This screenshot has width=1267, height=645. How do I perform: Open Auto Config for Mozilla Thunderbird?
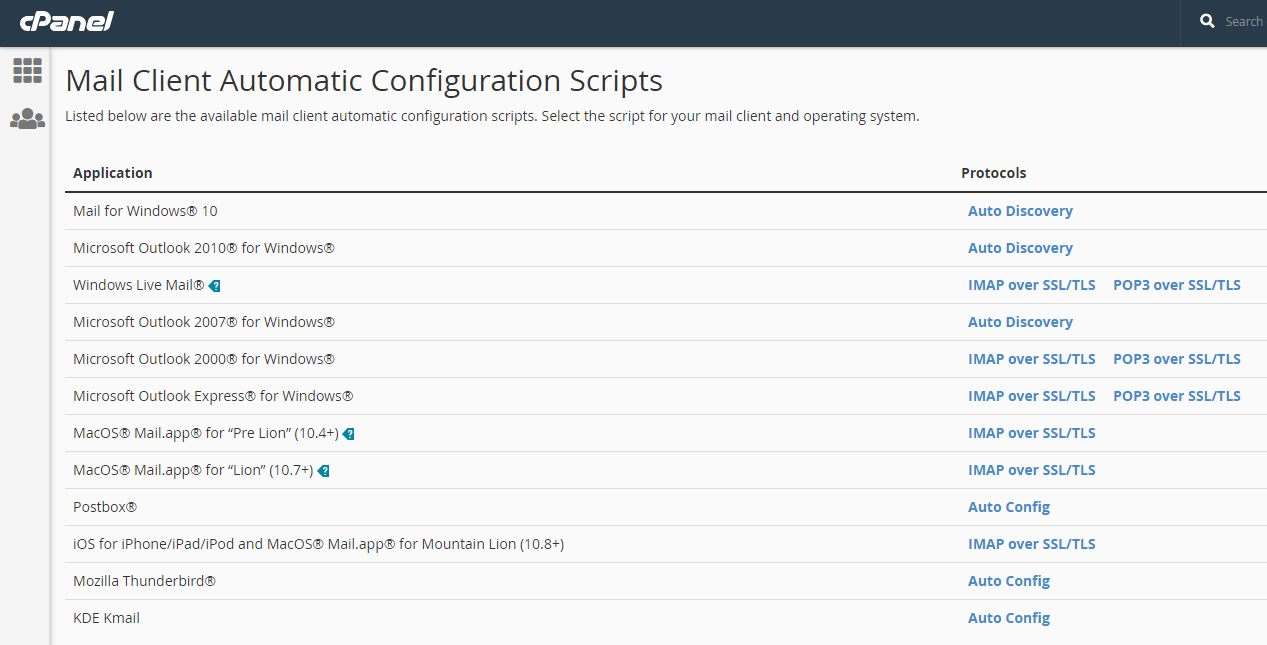[x=1009, y=581]
